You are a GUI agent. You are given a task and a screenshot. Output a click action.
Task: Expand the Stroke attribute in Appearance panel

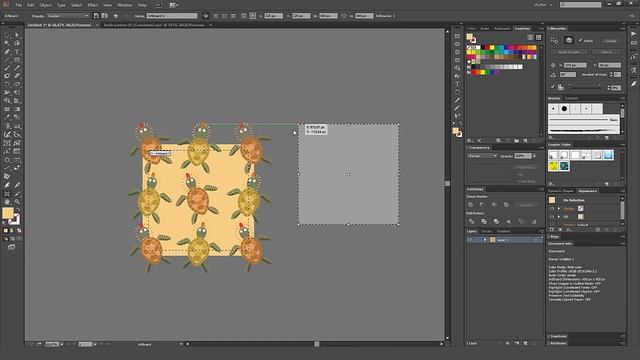point(559,209)
